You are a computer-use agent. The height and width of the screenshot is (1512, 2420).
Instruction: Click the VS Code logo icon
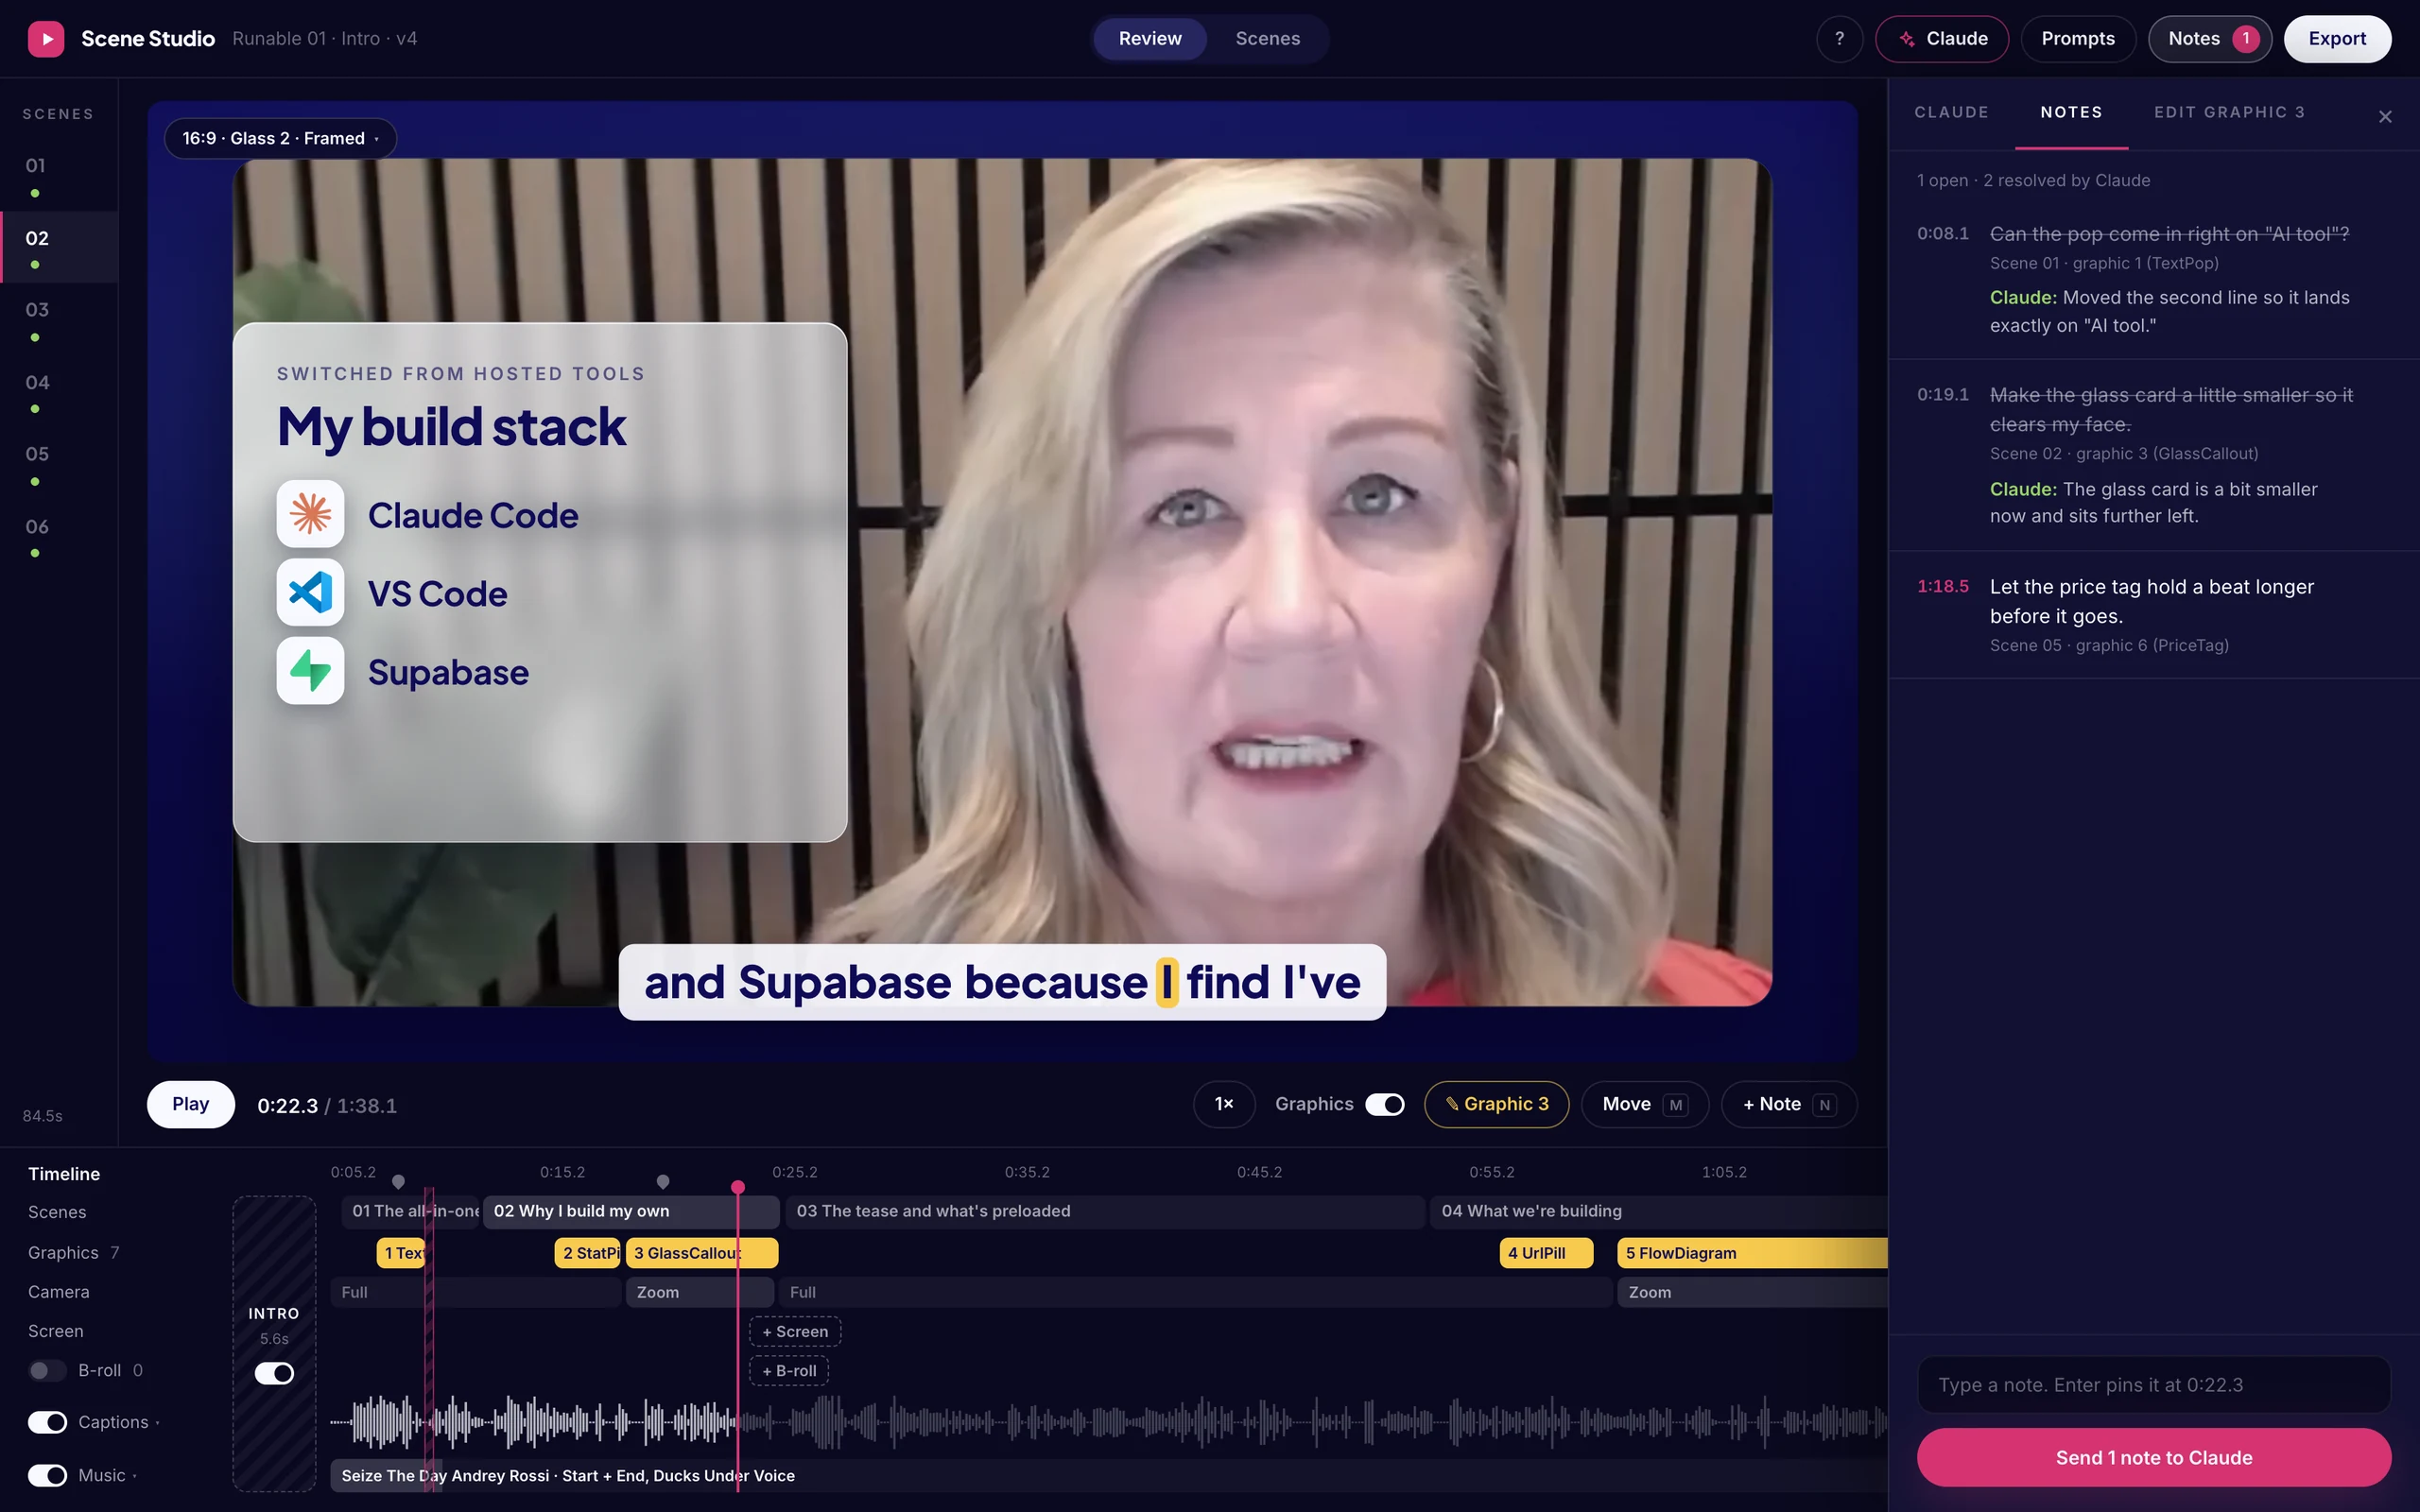tap(310, 592)
